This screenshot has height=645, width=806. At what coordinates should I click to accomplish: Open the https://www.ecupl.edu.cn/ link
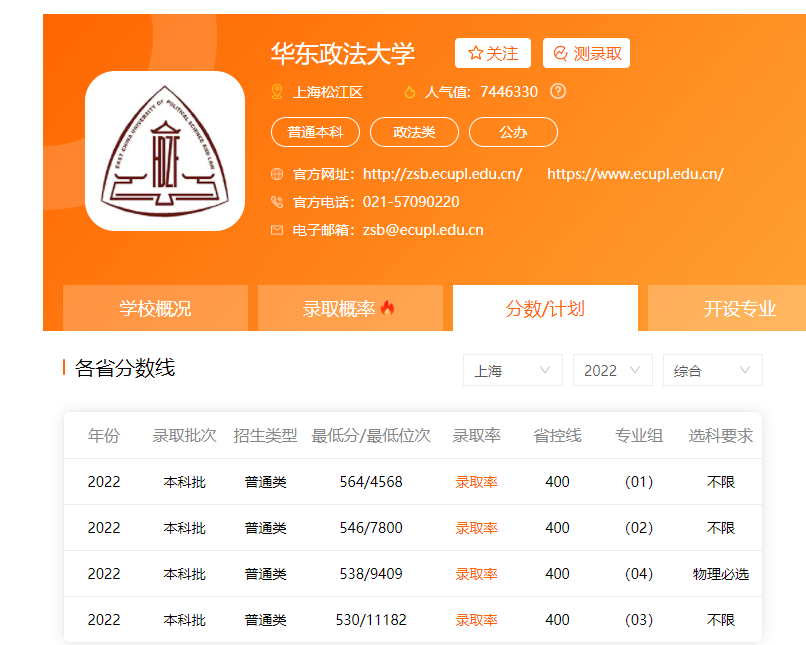(x=635, y=174)
